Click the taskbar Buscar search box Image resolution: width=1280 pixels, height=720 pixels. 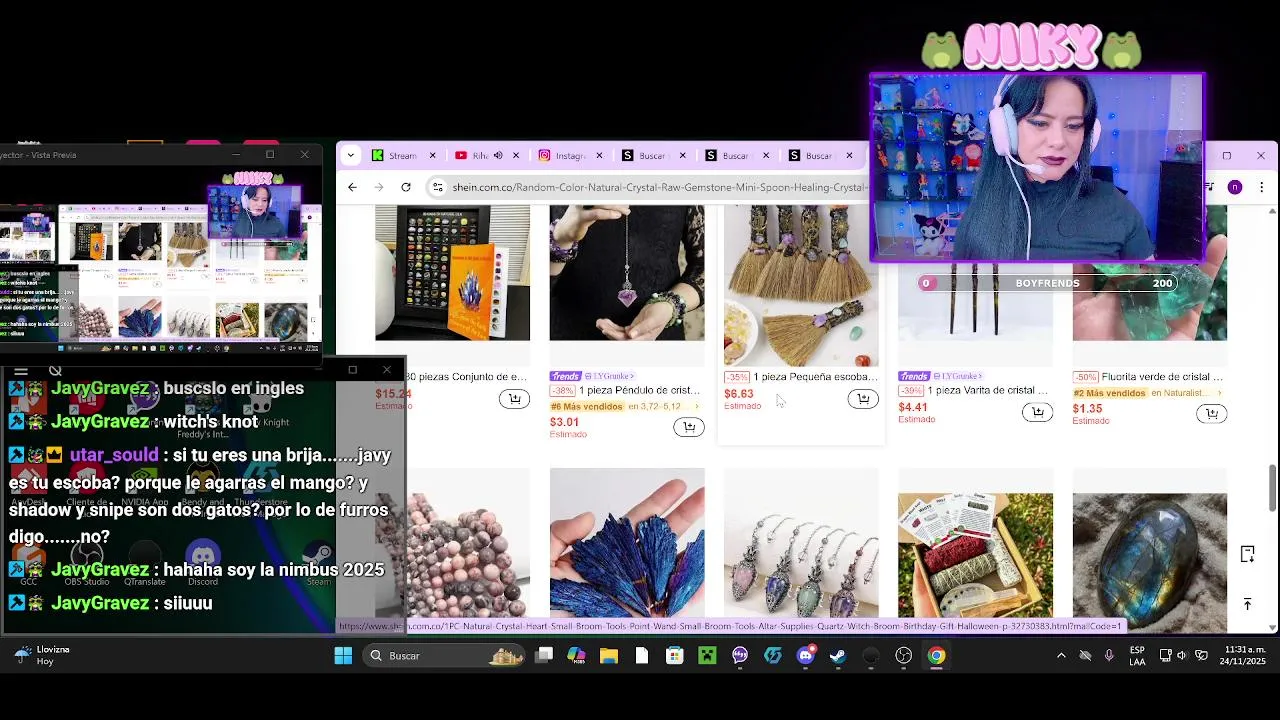444,656
